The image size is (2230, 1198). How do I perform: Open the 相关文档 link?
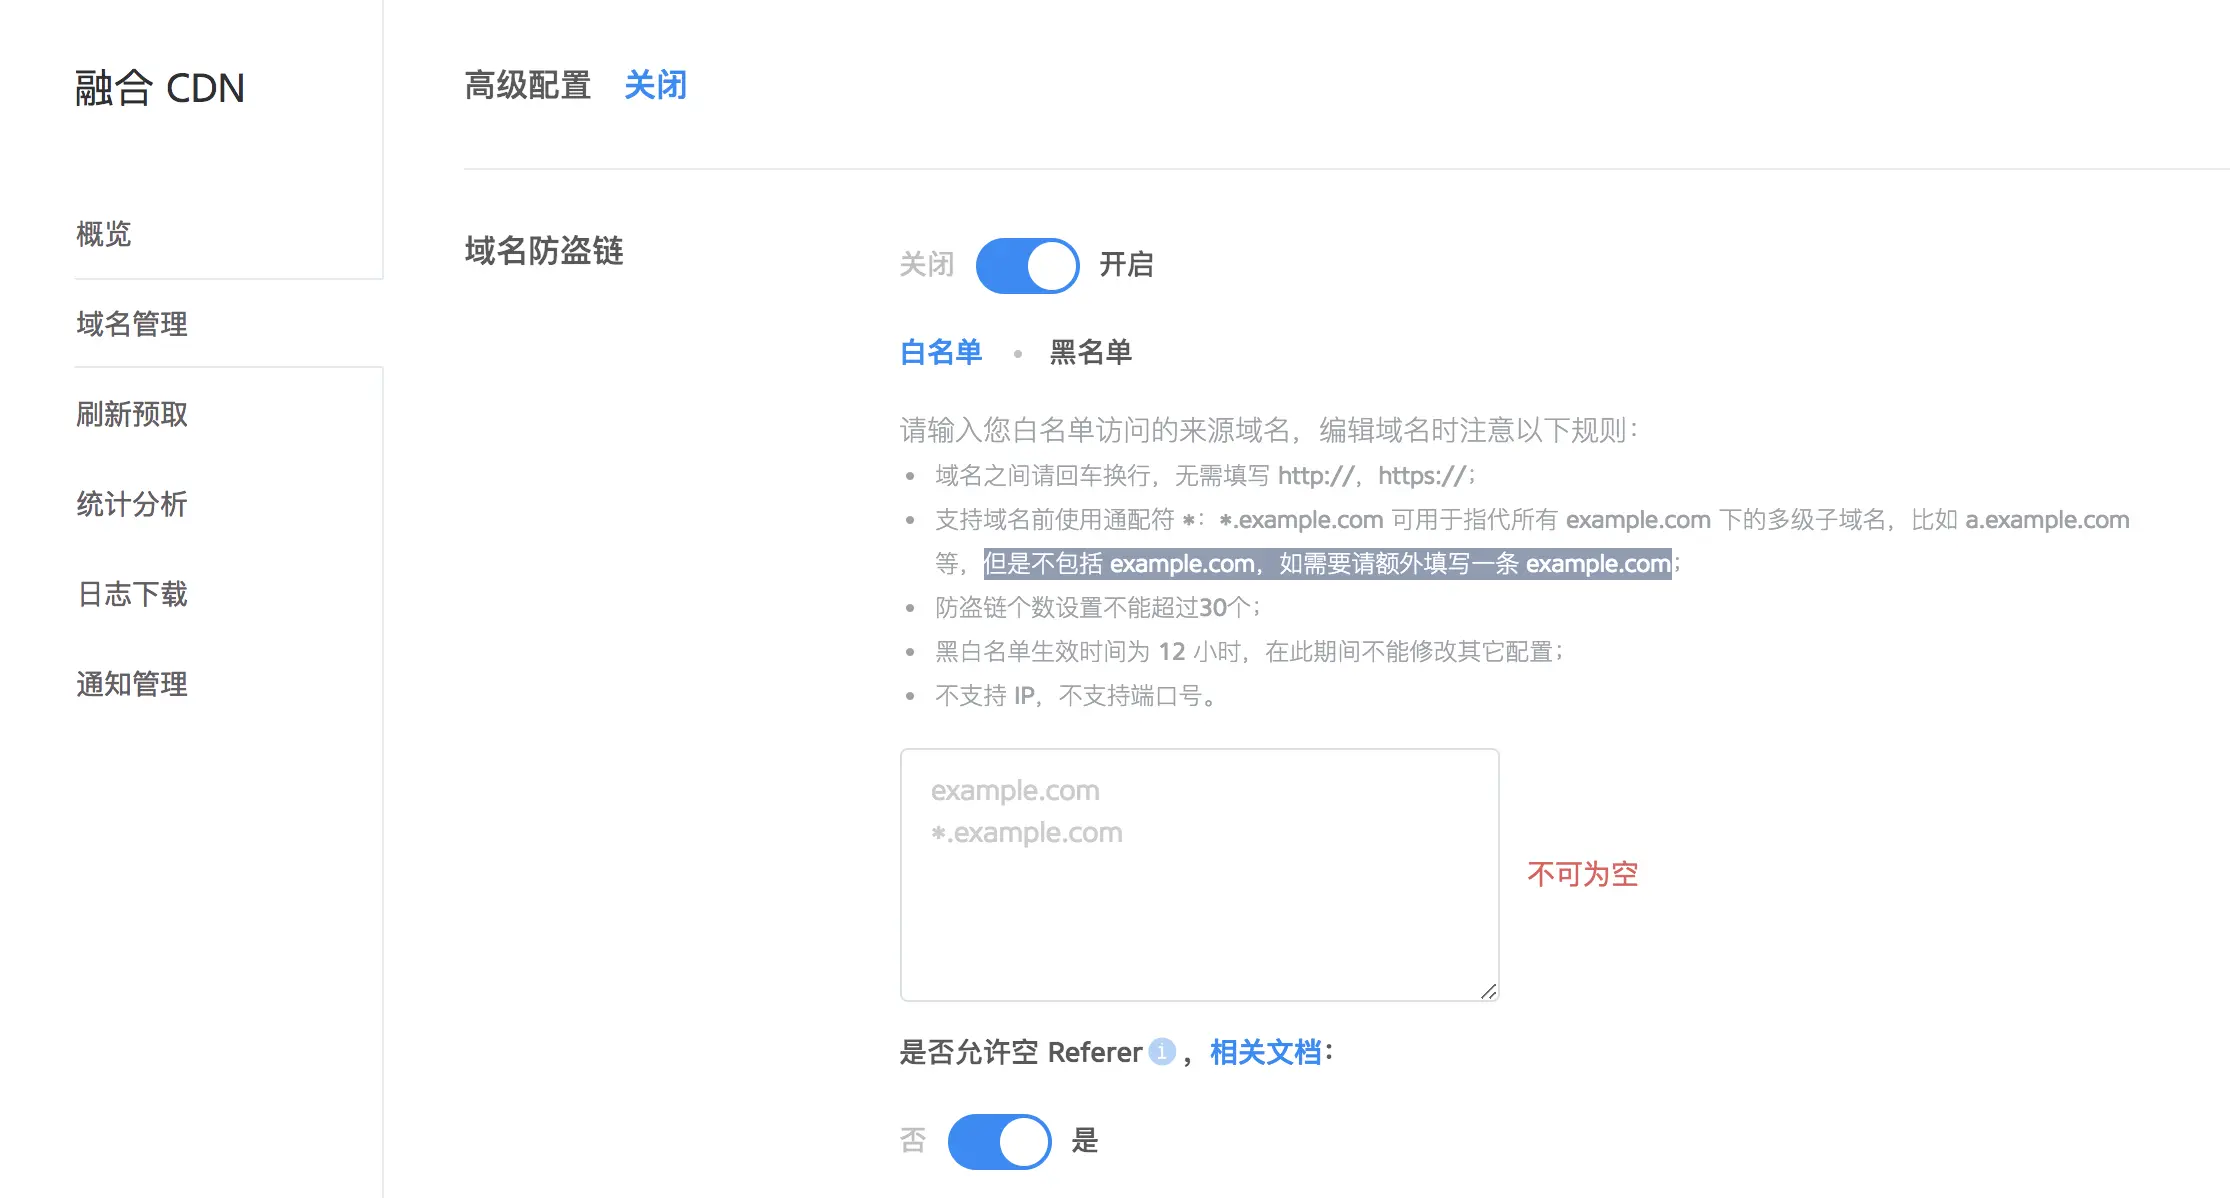tap(1265, 1052)
